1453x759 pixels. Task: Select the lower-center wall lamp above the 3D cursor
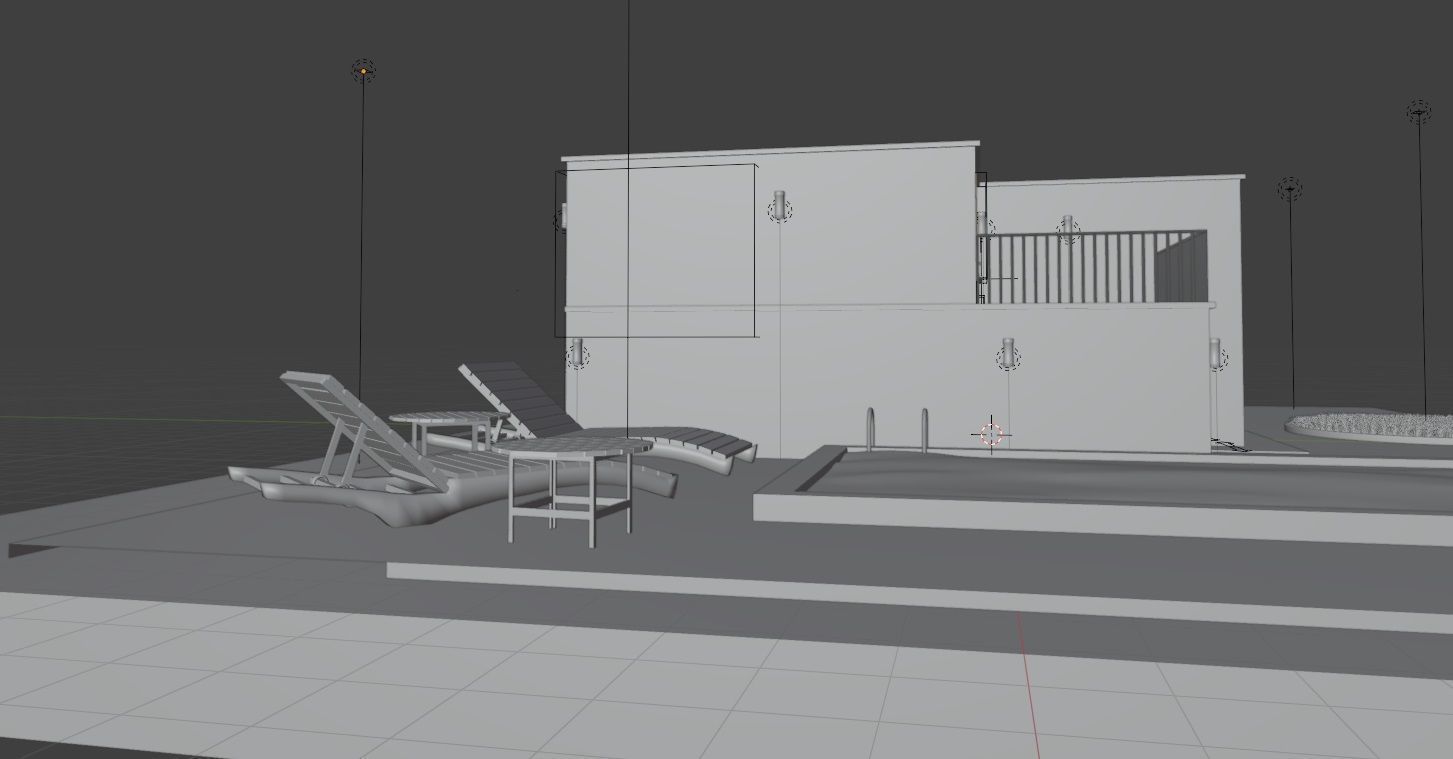click(x=1008, y=355)
